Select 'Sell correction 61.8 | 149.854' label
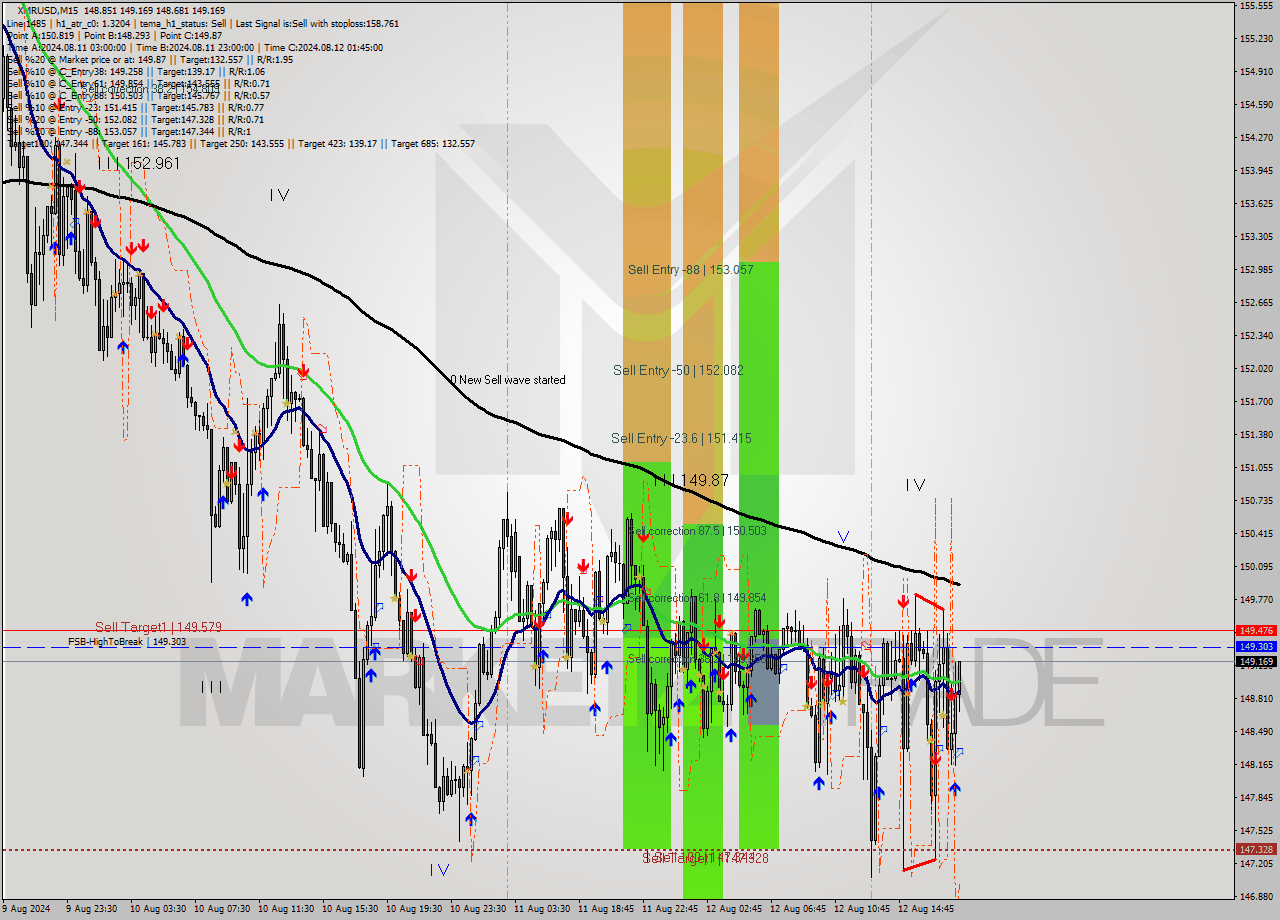Viewport: 1280px width, 920px height. pyautogui.click(x=697, y=598)
